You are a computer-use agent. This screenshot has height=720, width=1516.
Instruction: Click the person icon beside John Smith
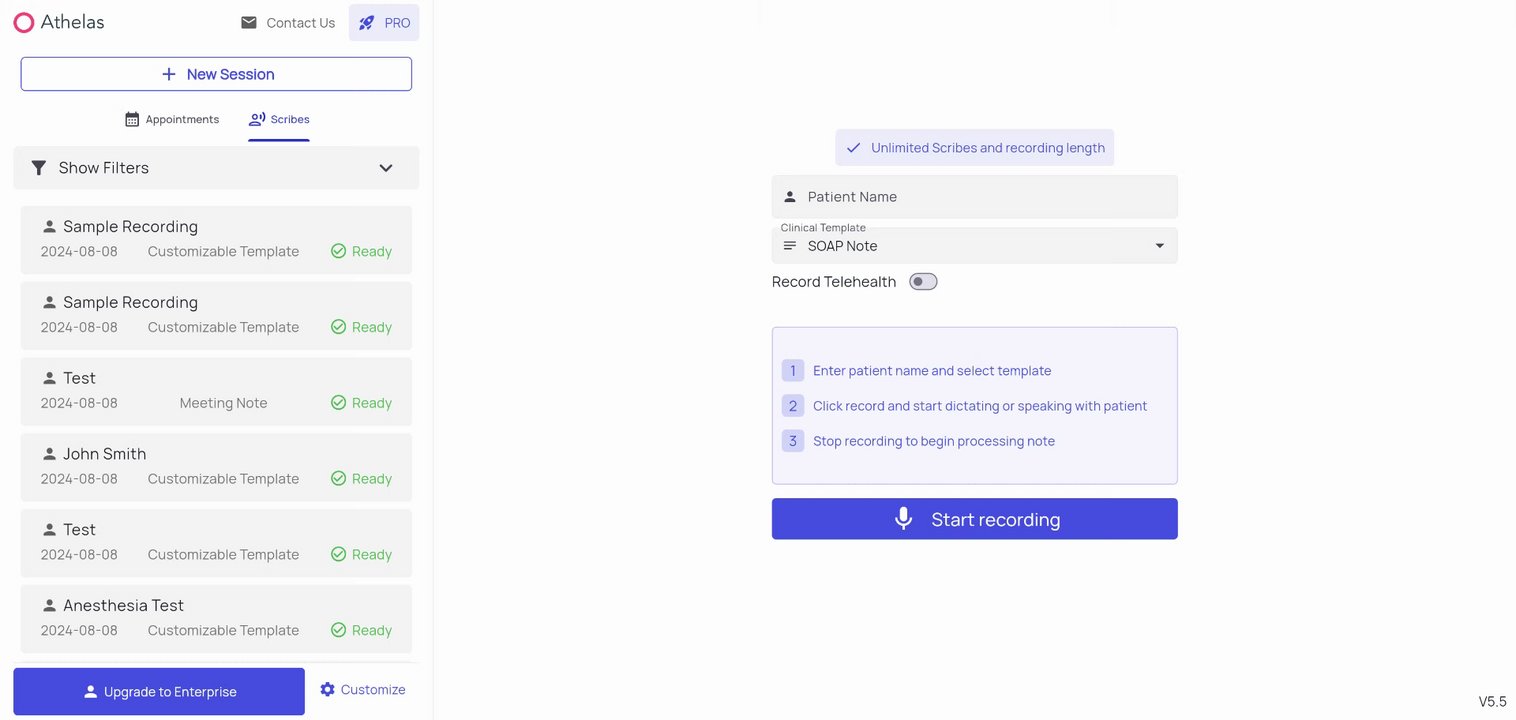coord(49,454)
